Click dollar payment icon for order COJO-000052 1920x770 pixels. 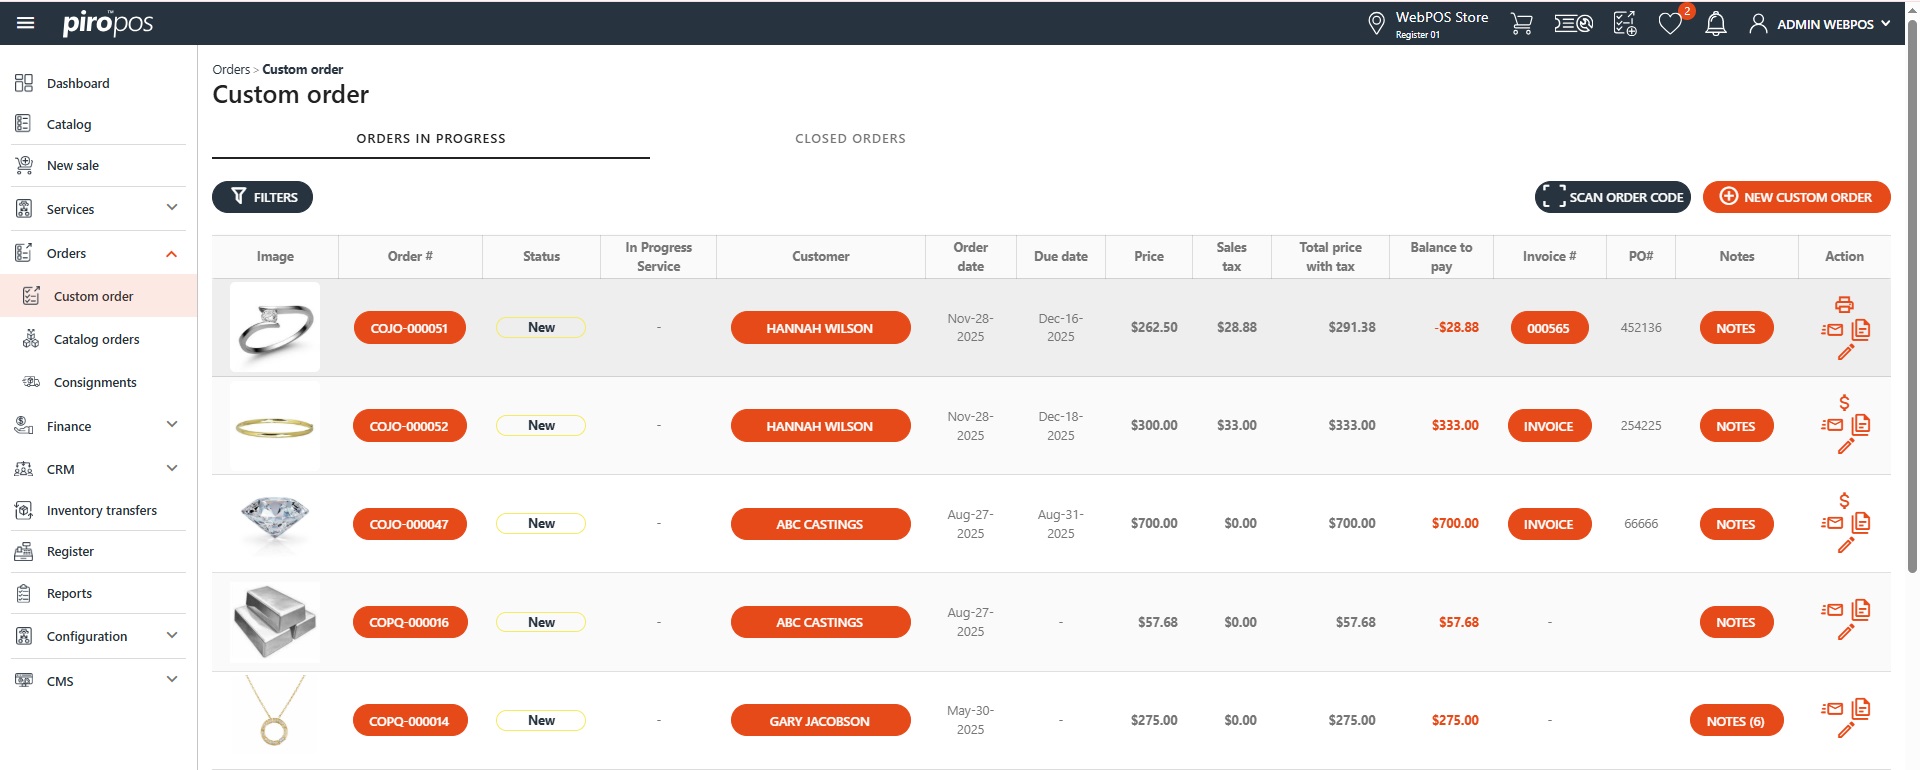pos(1844,403)
